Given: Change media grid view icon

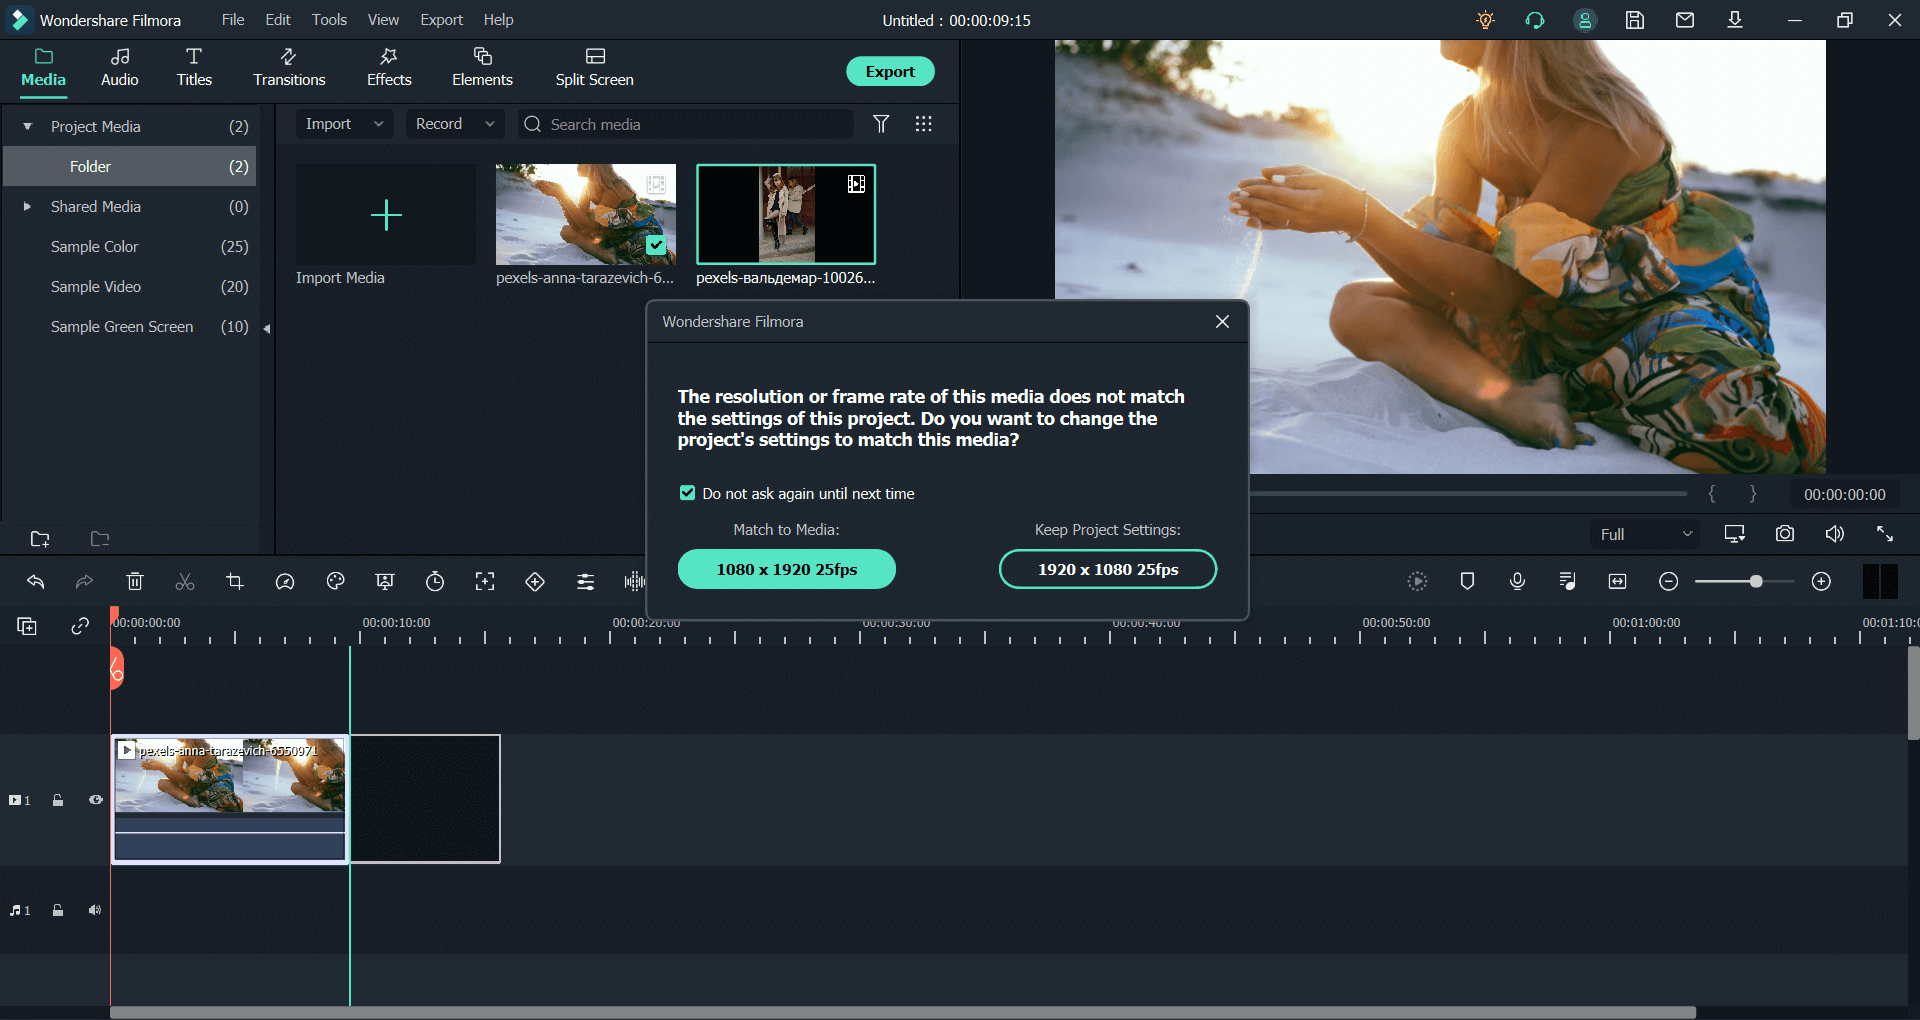Looking at the screenshot, I should [924, 124].
